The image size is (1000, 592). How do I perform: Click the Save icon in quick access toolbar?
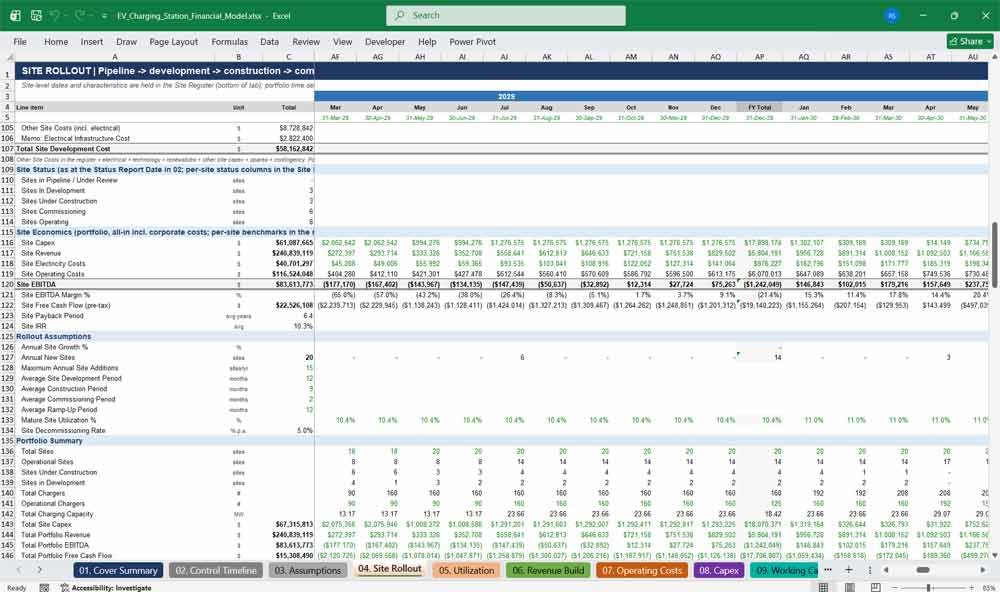36,15
